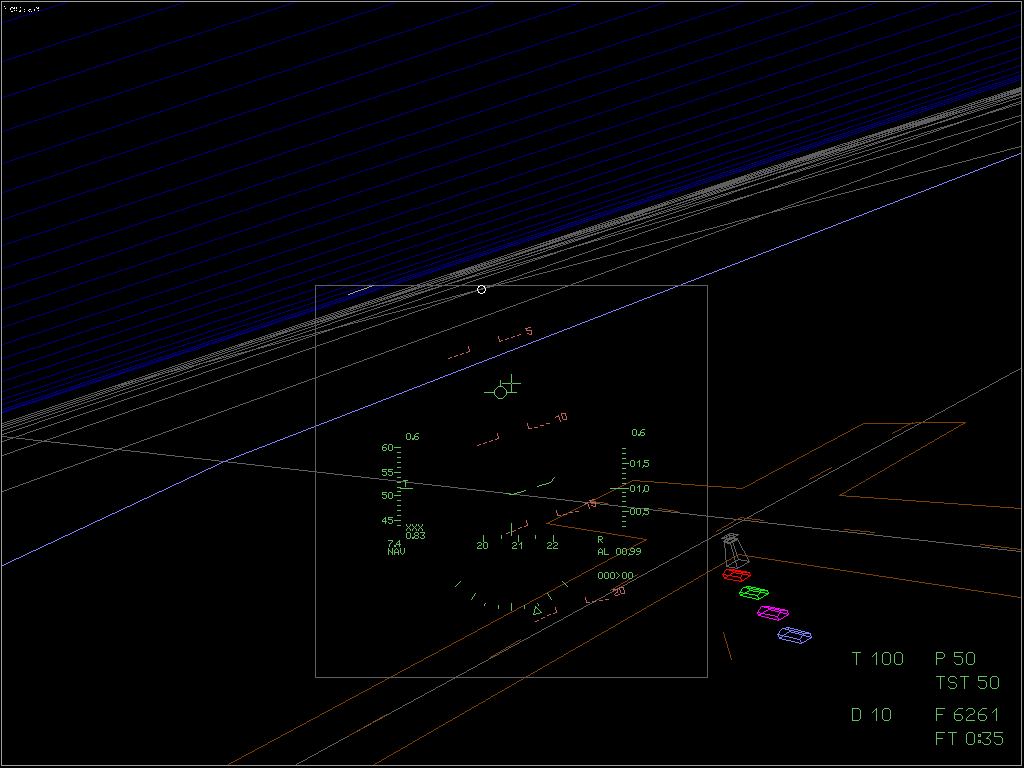Click the '0.83' value under XXX
The height and width of the screenshot is (768, 1024).
pos(415,536)
